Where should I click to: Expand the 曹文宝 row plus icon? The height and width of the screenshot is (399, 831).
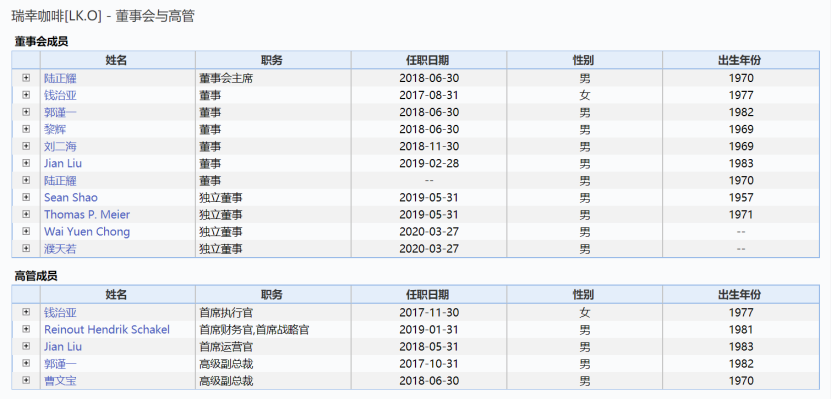point(26,380)
